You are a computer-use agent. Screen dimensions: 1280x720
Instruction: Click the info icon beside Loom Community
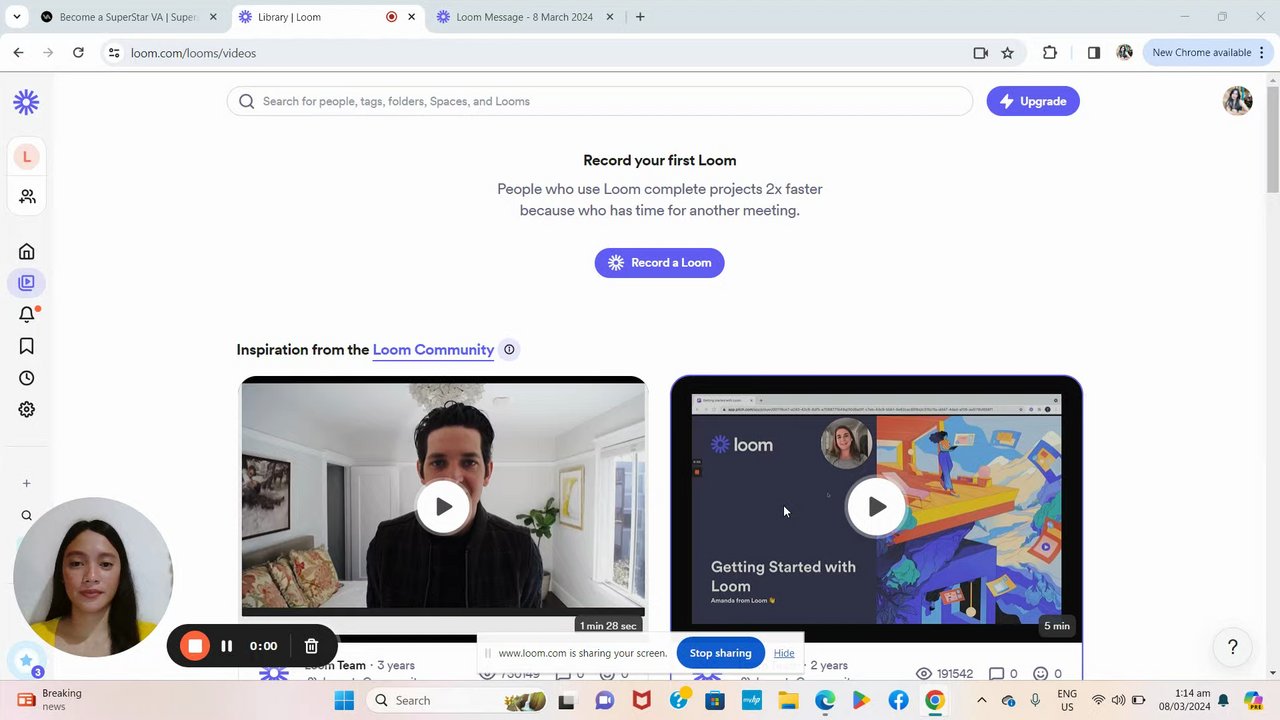[509, 349]
